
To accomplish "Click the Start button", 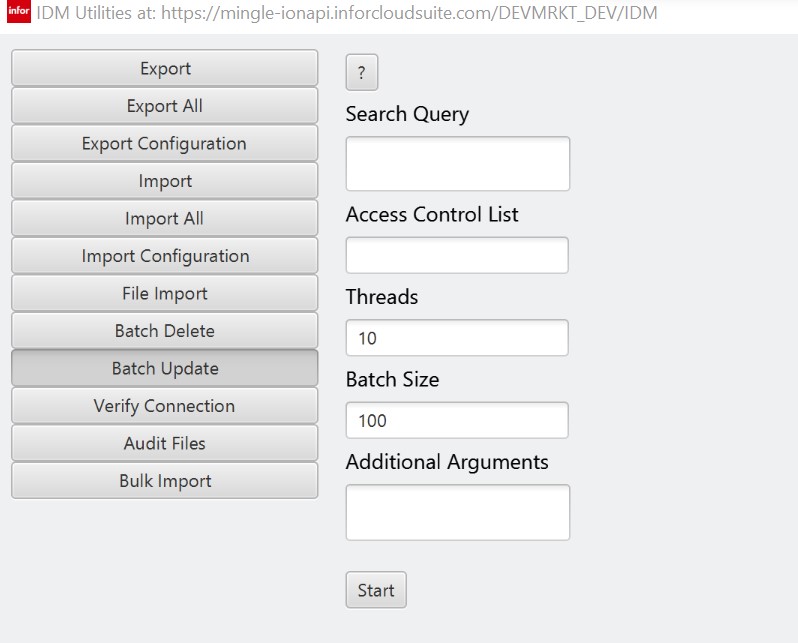I will coord(376,590).
